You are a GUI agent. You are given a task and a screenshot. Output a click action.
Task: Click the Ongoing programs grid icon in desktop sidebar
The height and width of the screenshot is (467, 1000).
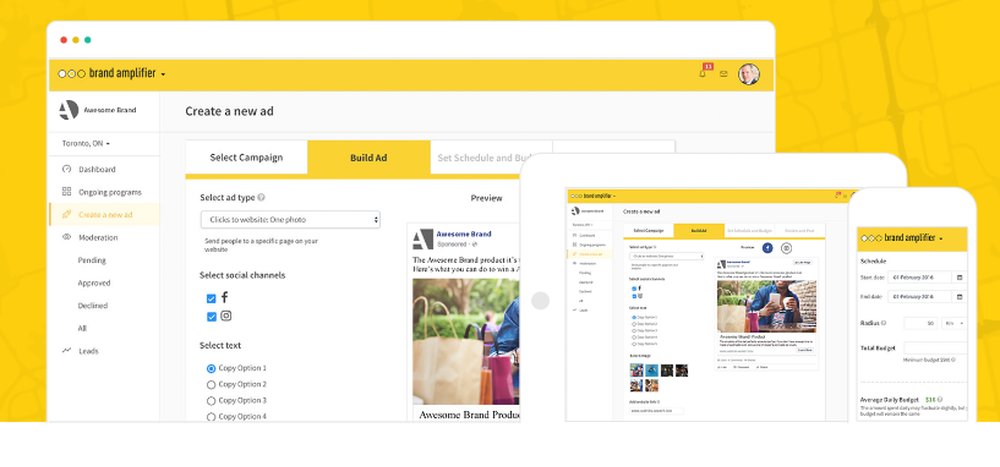pos(66,191)
